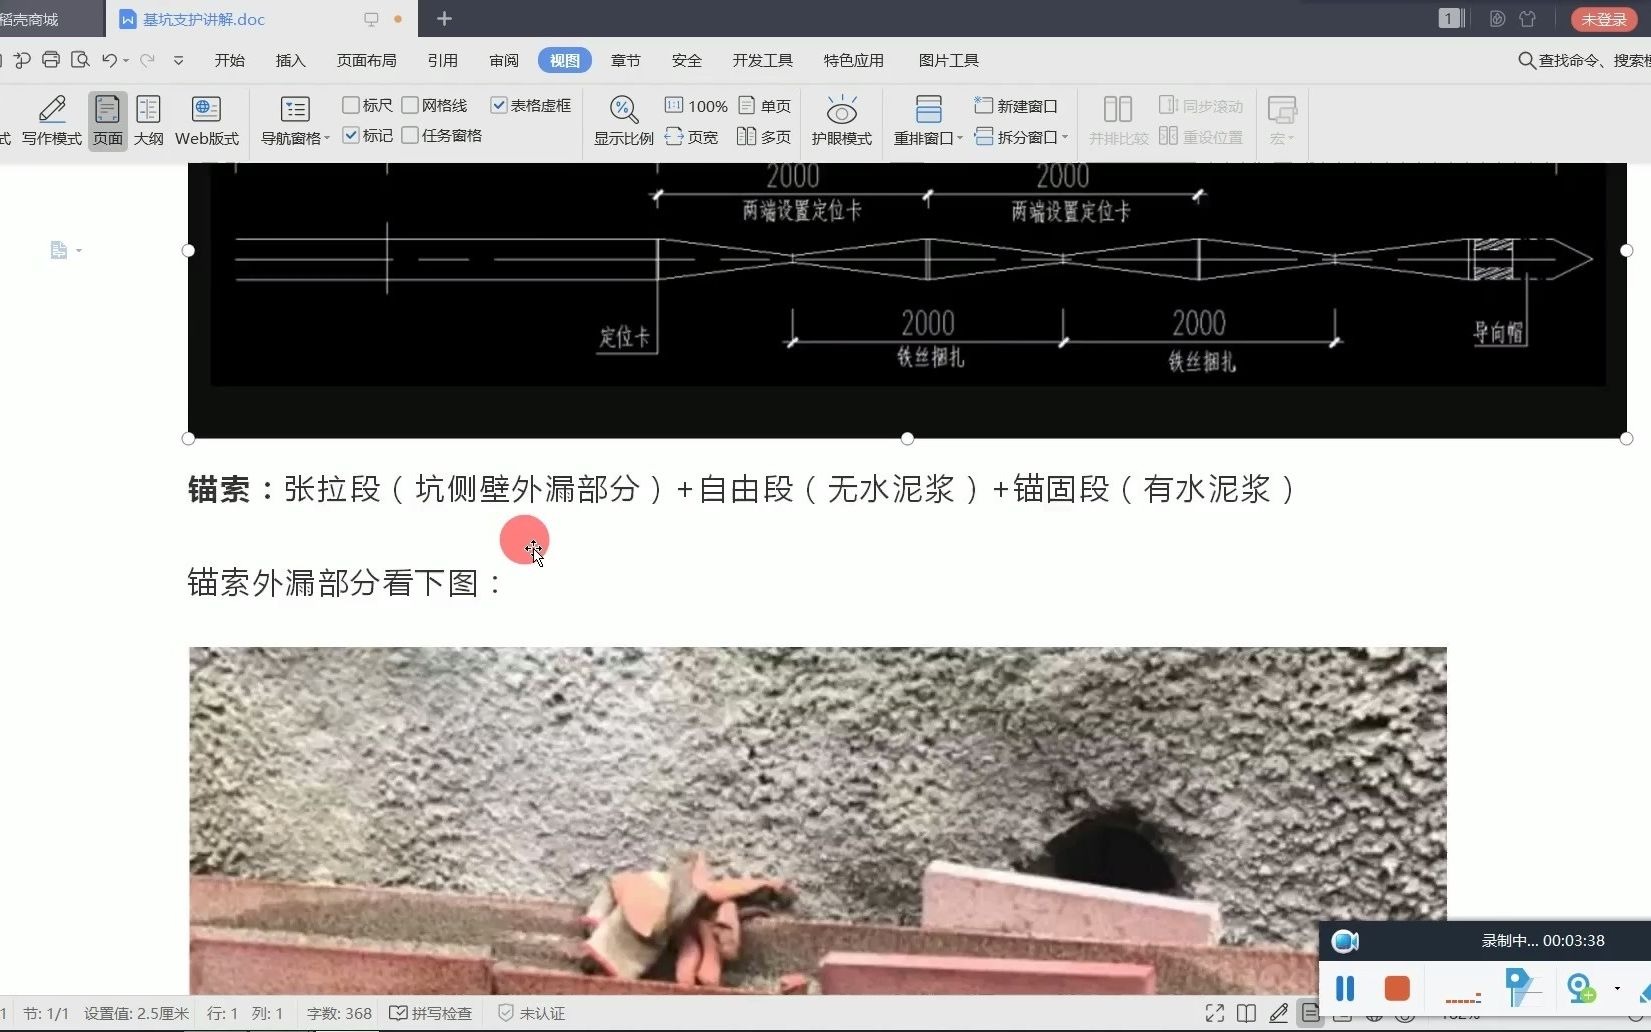Click the 未登录 login button
Viewport: 1651px width, 1032px height.
point(1603,19)
